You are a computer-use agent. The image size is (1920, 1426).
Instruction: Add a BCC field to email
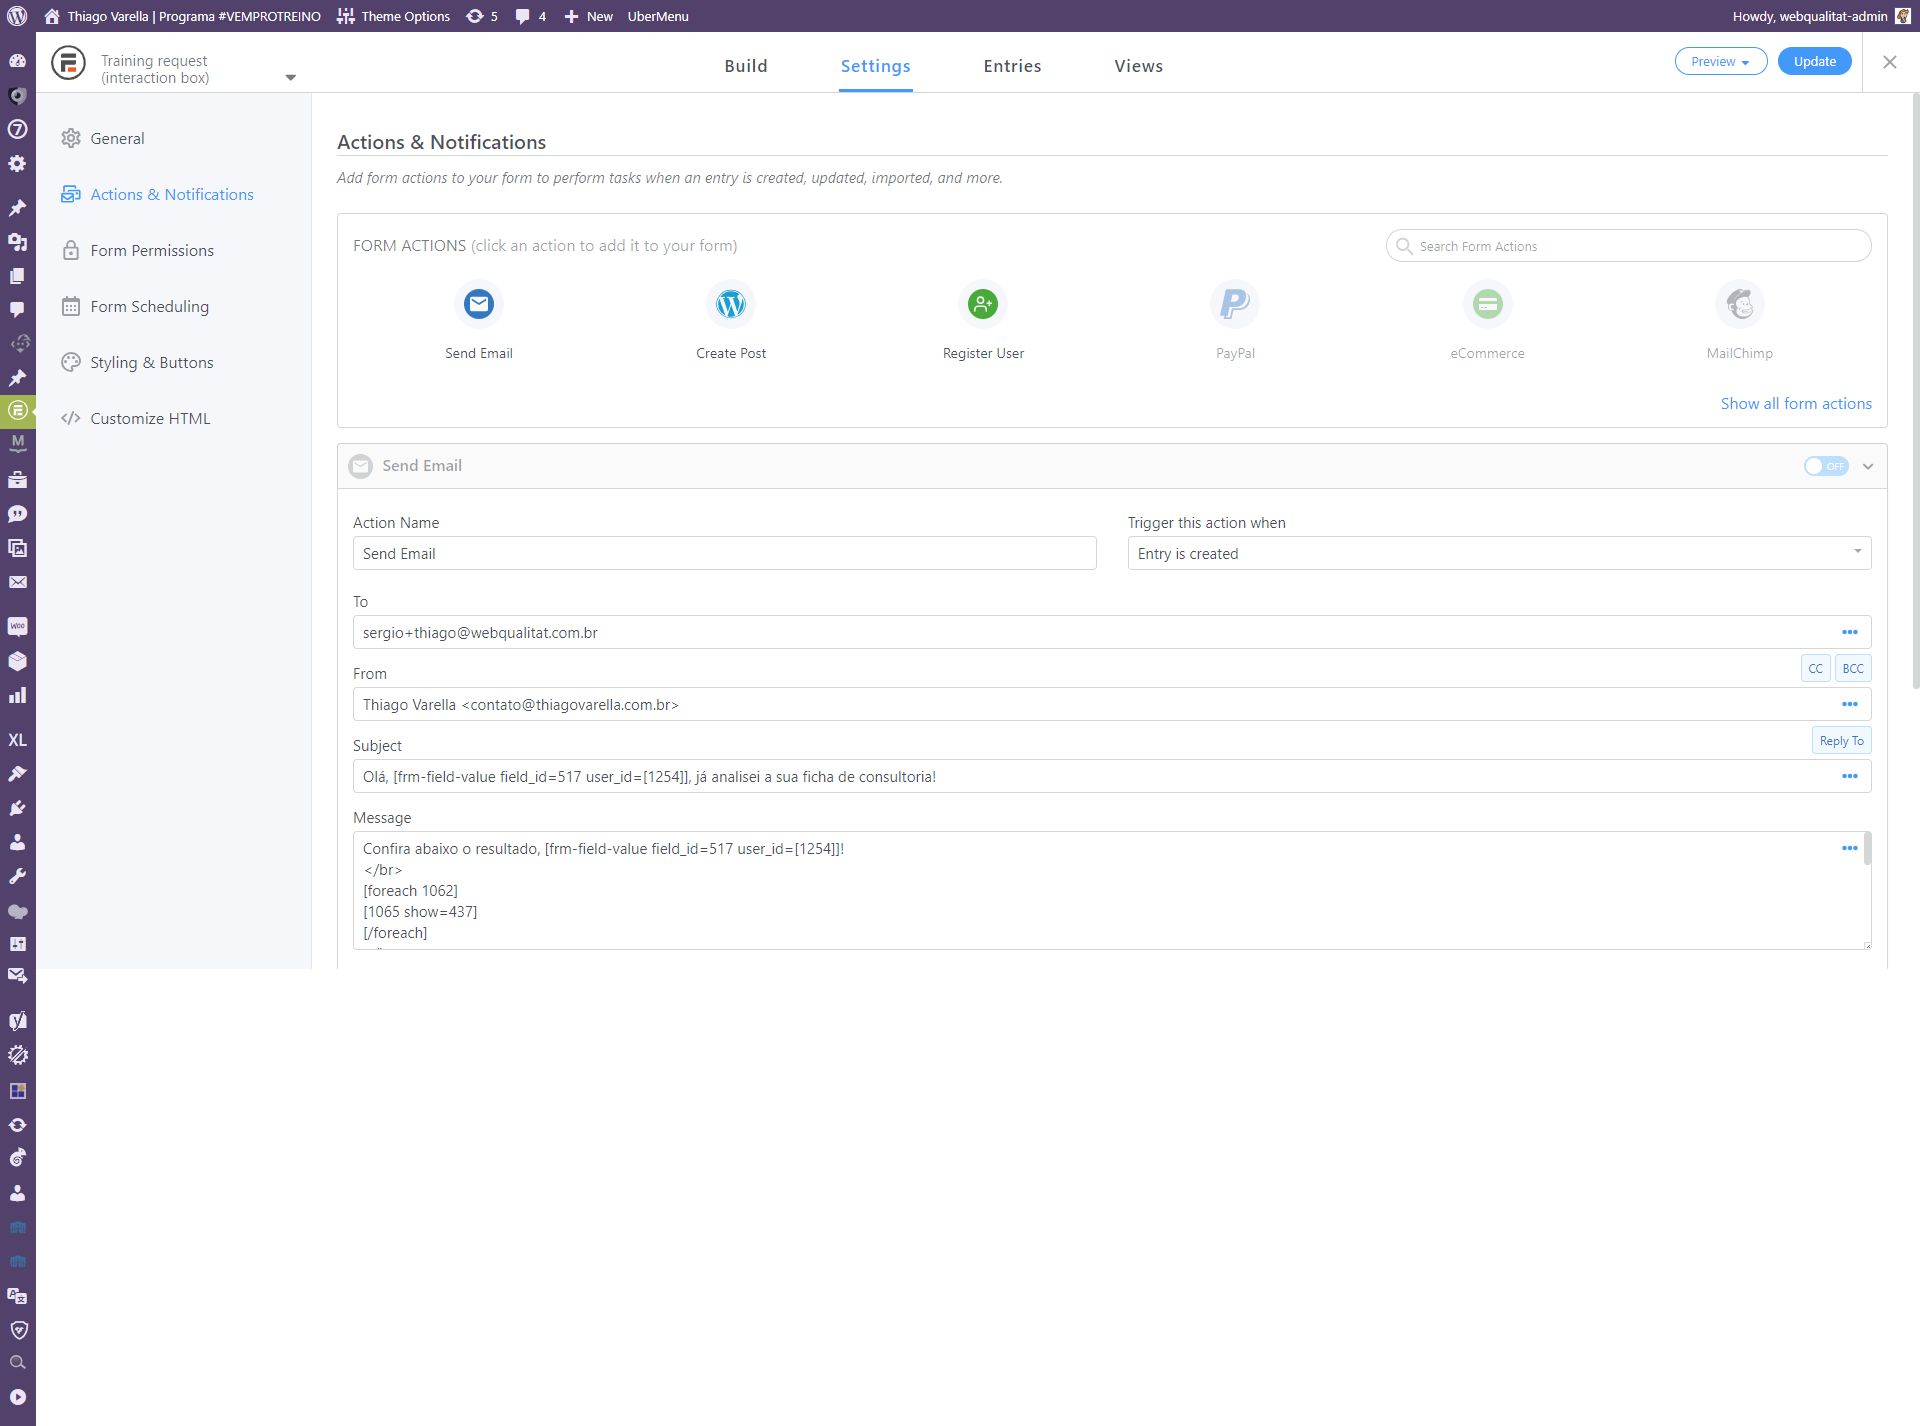coord(1852,669)
